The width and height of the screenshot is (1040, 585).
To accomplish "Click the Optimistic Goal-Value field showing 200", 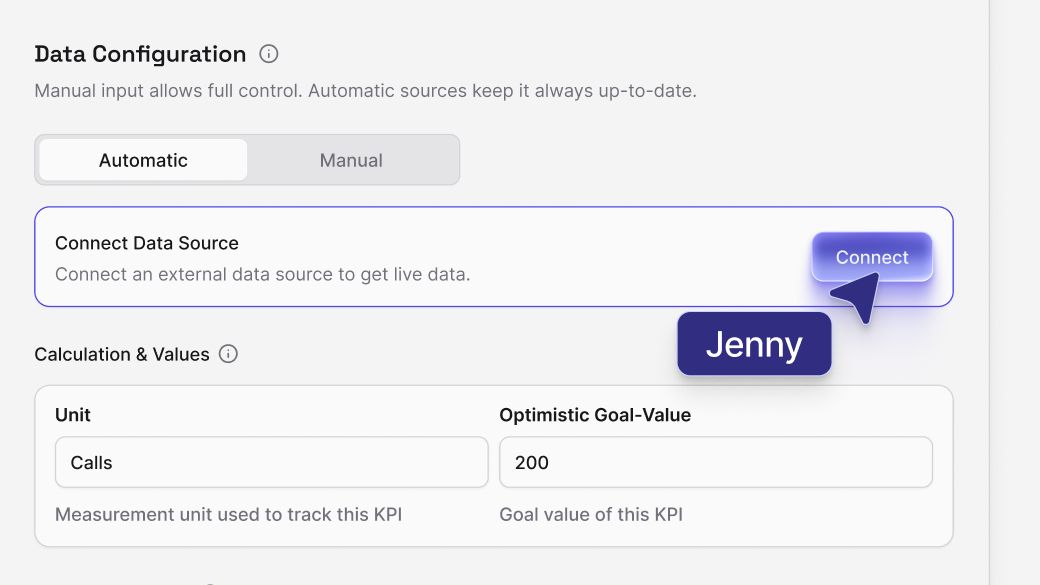I will 715,463.
